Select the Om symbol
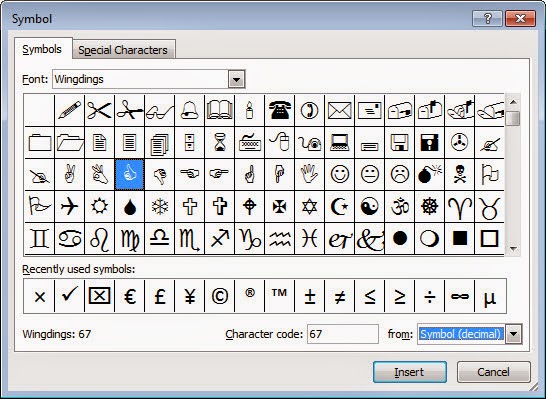Viewport: 546px width, 399px height. tap(399, 206)
